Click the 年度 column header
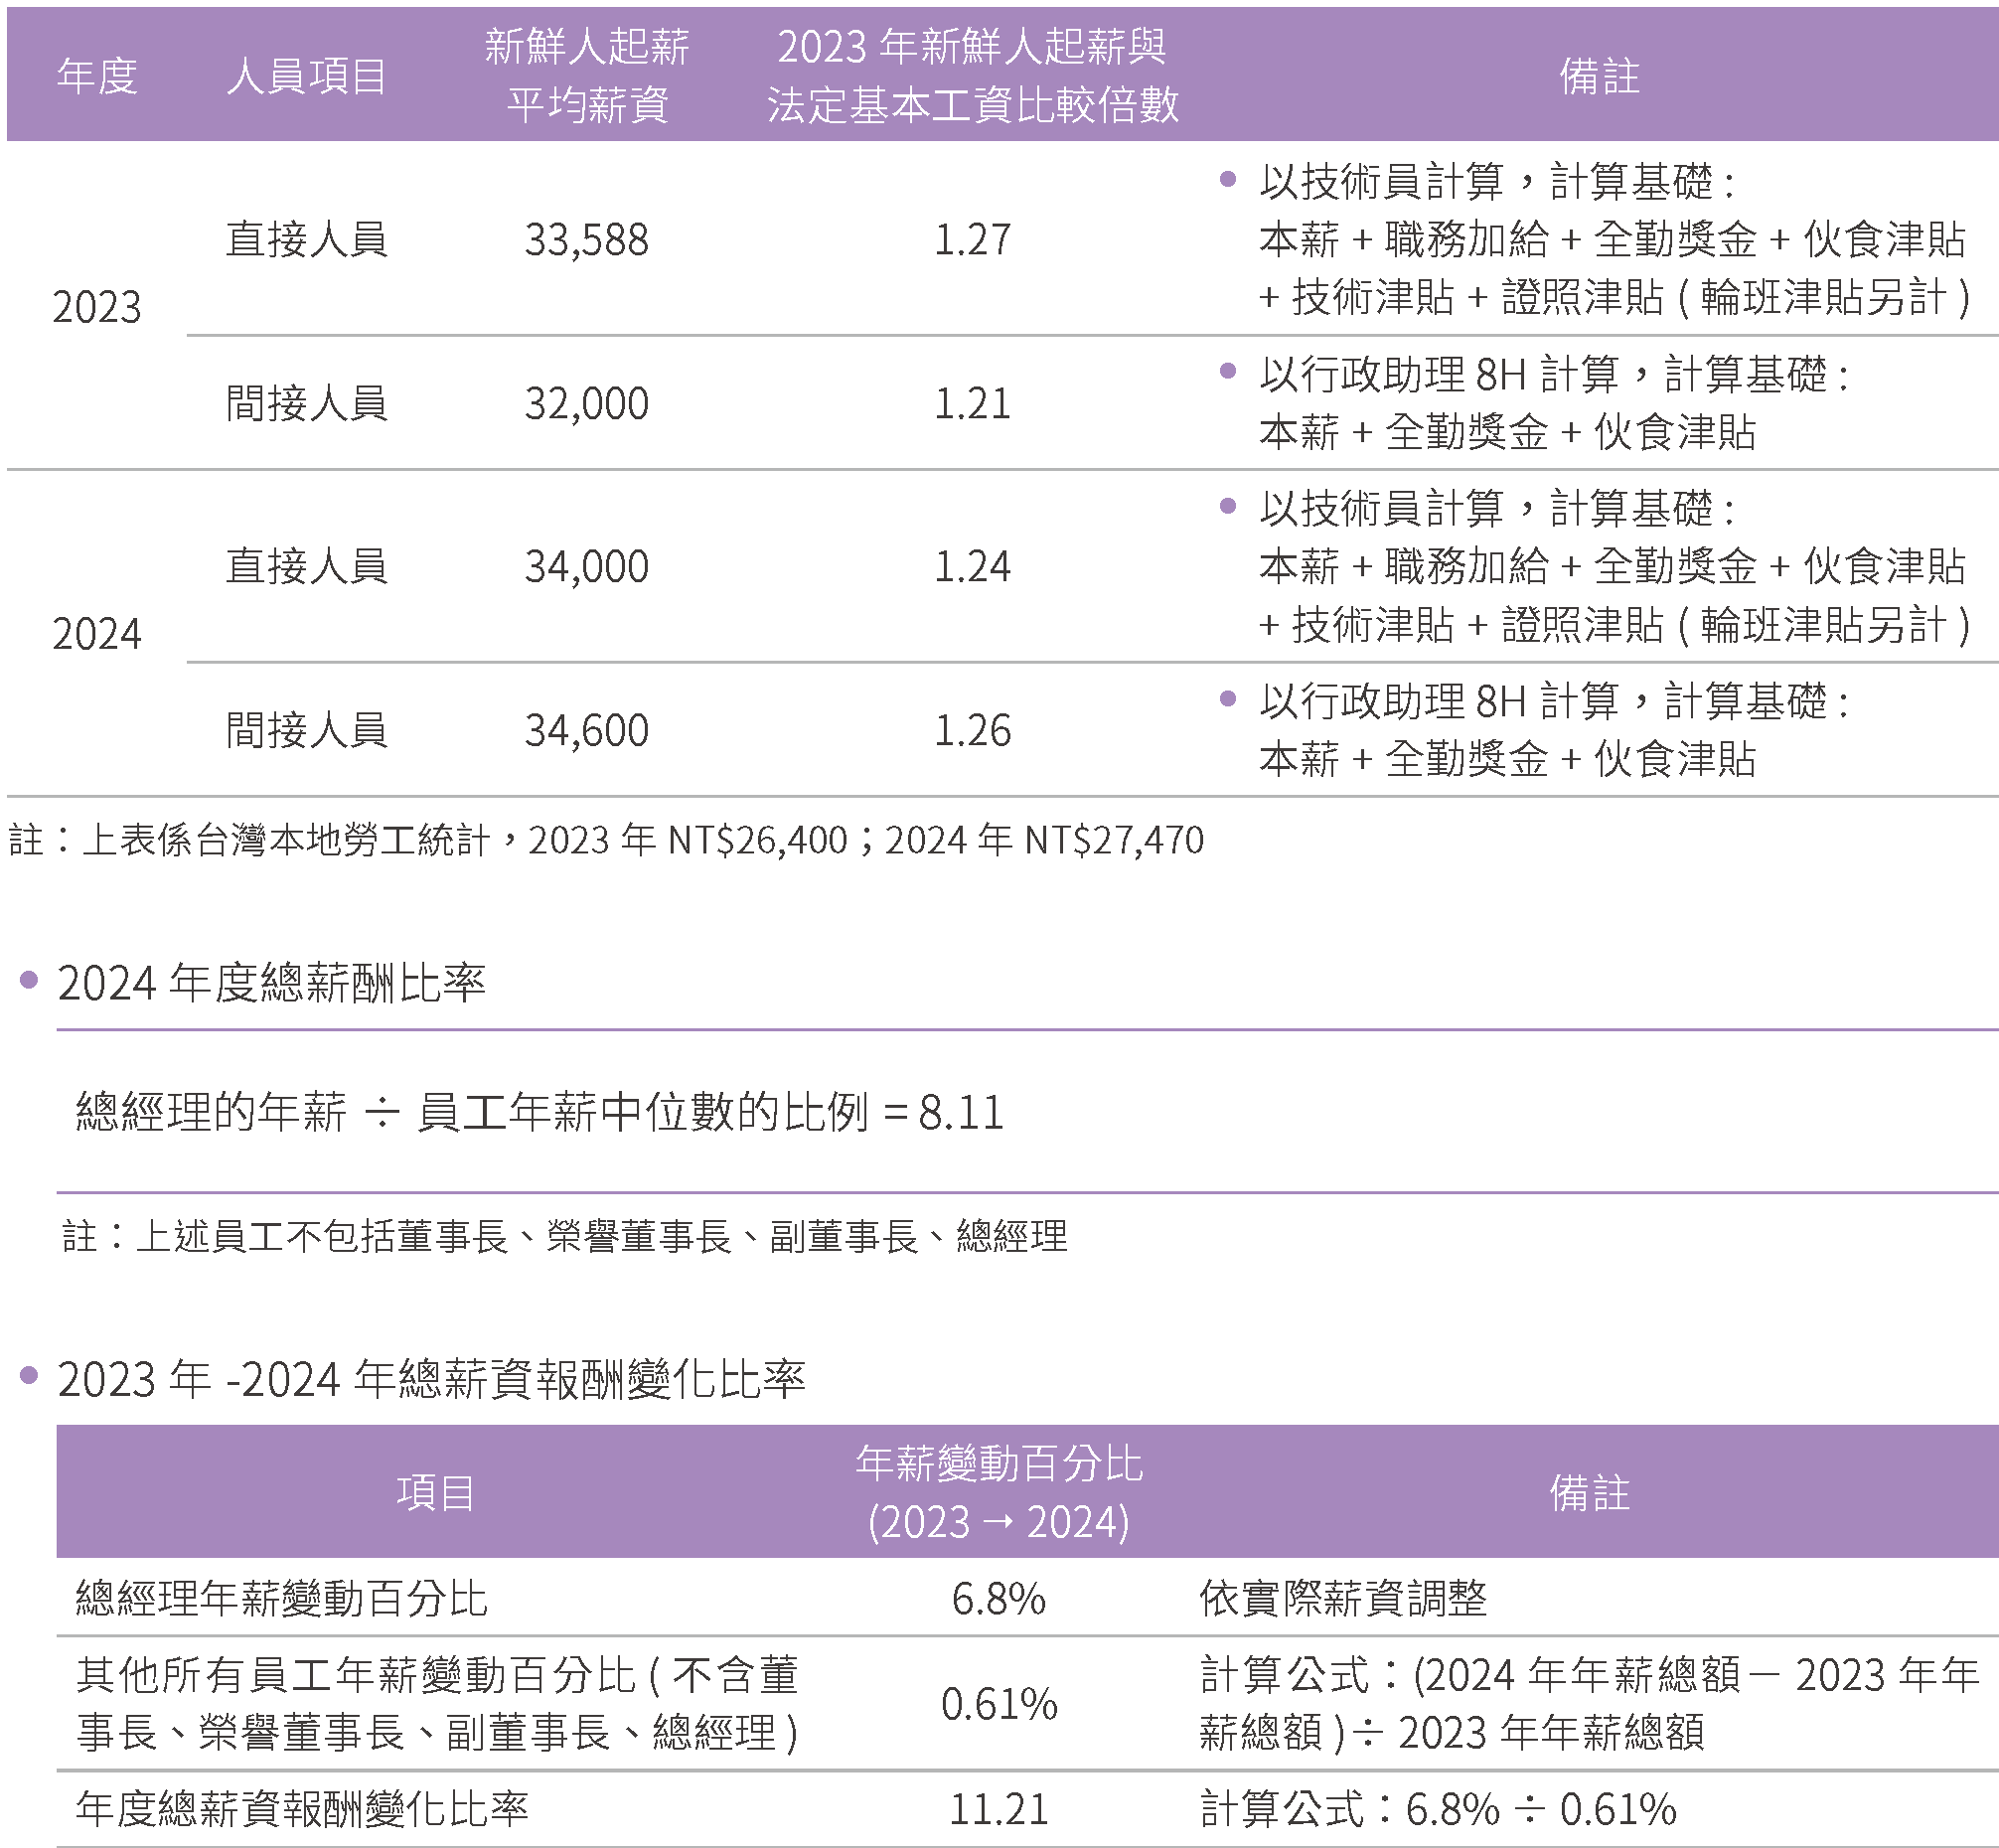The height and width of the screenshot is (1848, 1999). click(x=97, y=76)
